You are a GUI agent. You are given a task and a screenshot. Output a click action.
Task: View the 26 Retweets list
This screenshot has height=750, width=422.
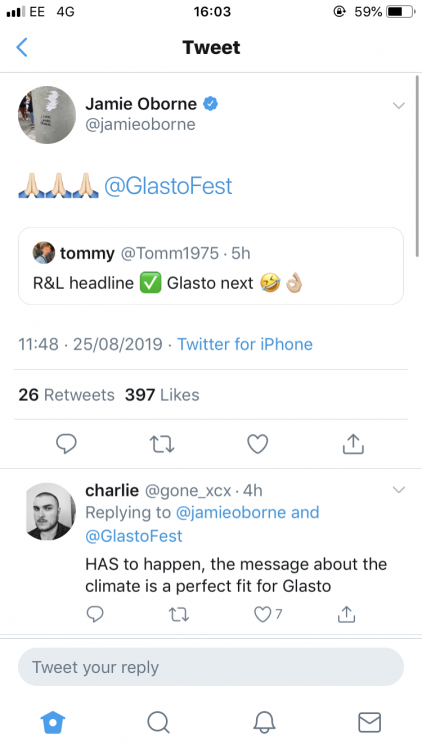tap(67, 395)
